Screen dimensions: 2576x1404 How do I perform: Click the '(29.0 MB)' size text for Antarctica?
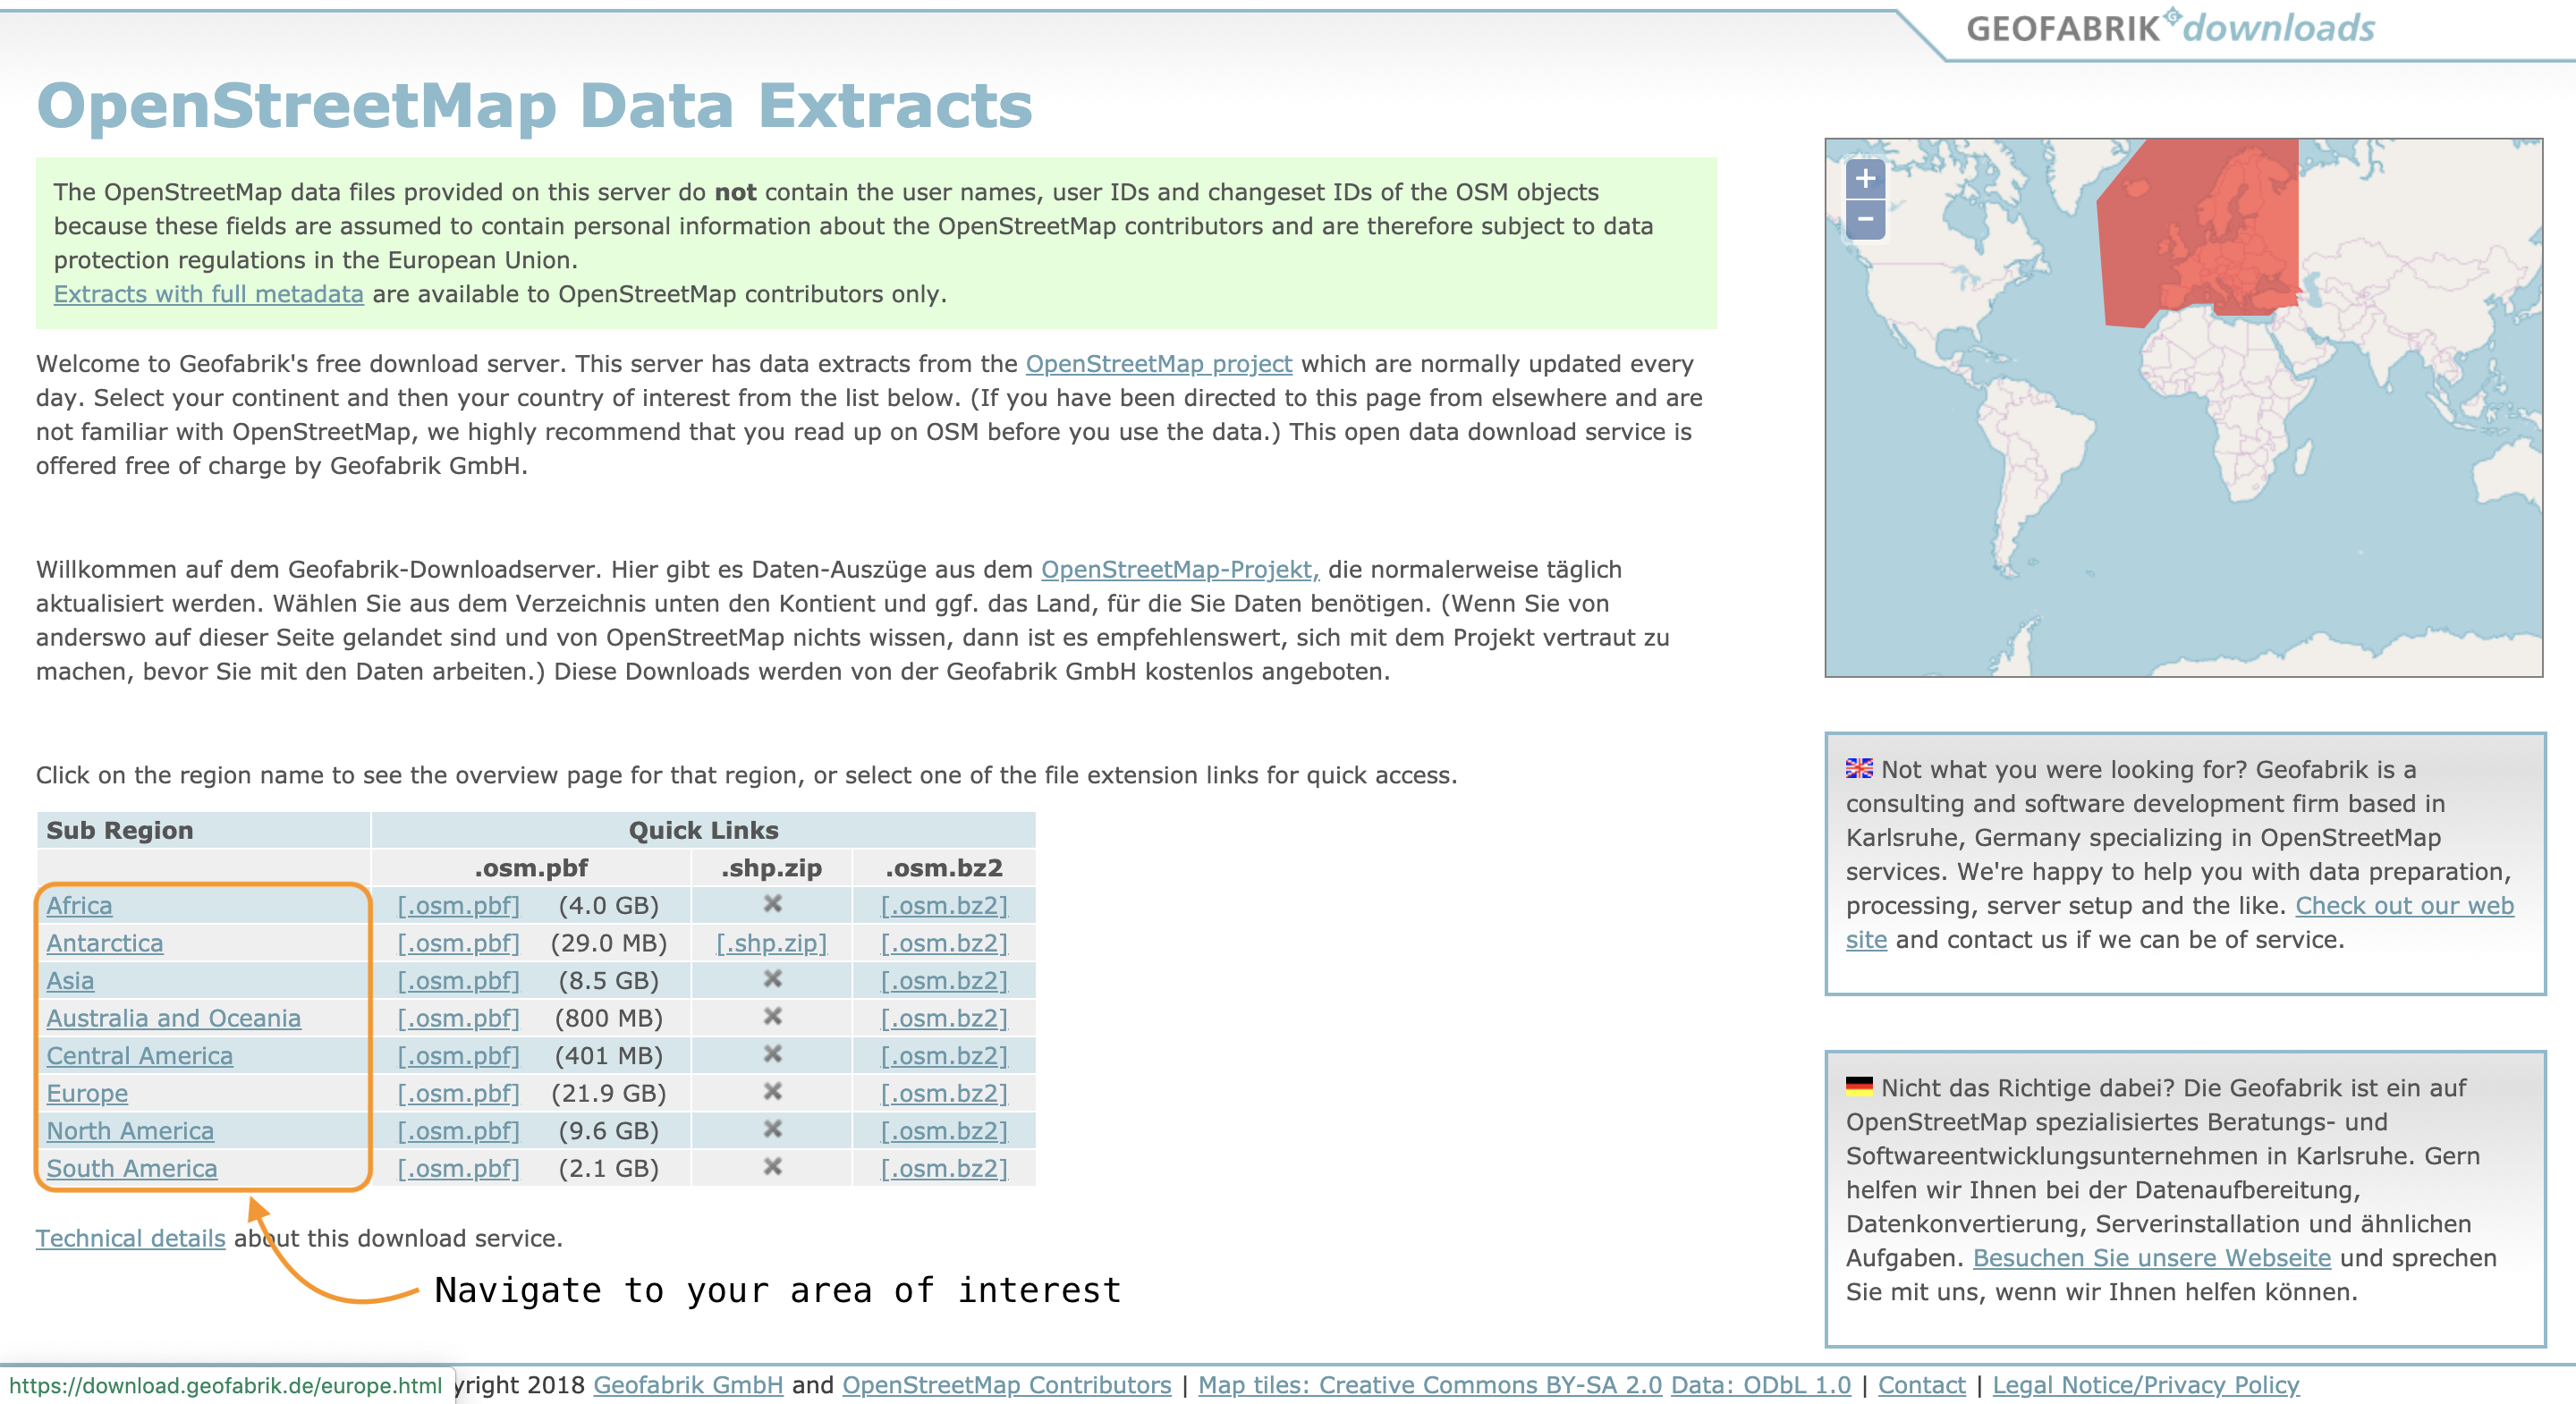tap(609, 943)
